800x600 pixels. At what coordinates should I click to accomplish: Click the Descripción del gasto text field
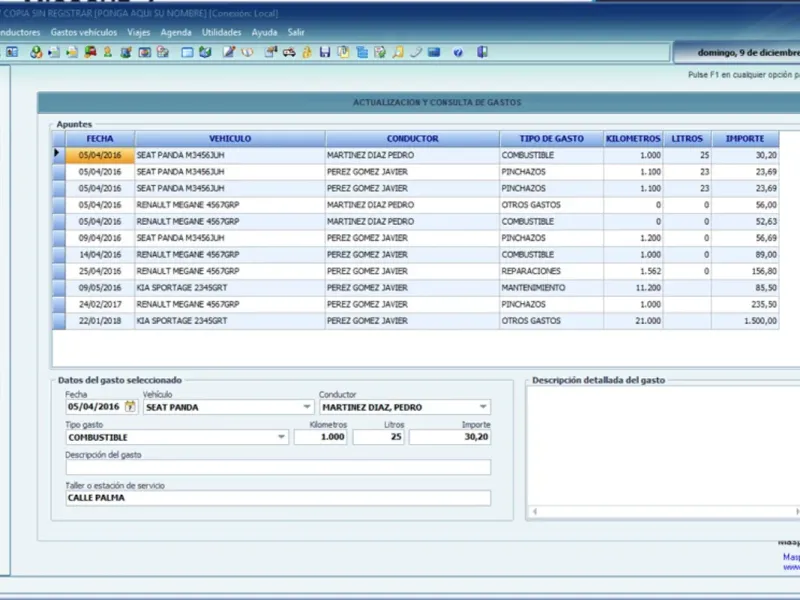[x=277, y=468]
